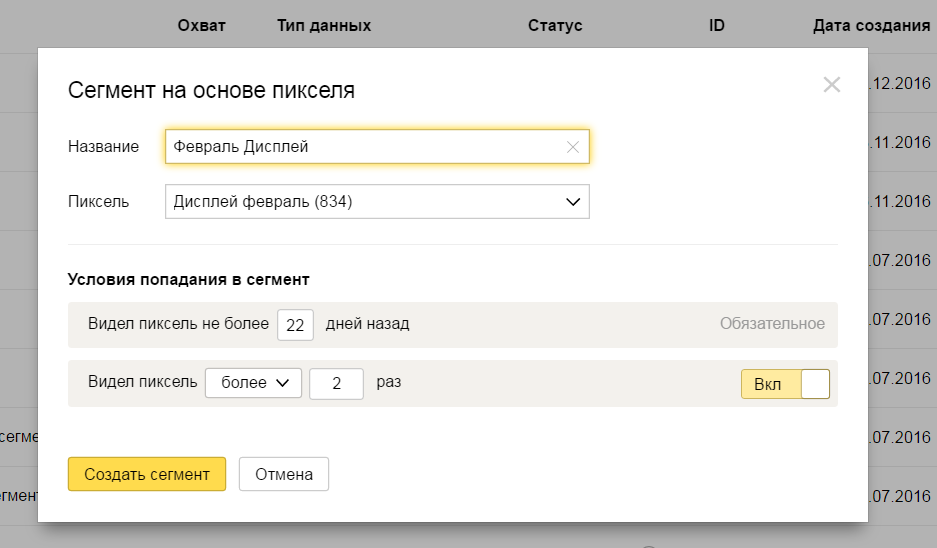This screenshot has width=937, height=548.
Task: Click the Пиксель field label
Action: [x=98, y=201]
